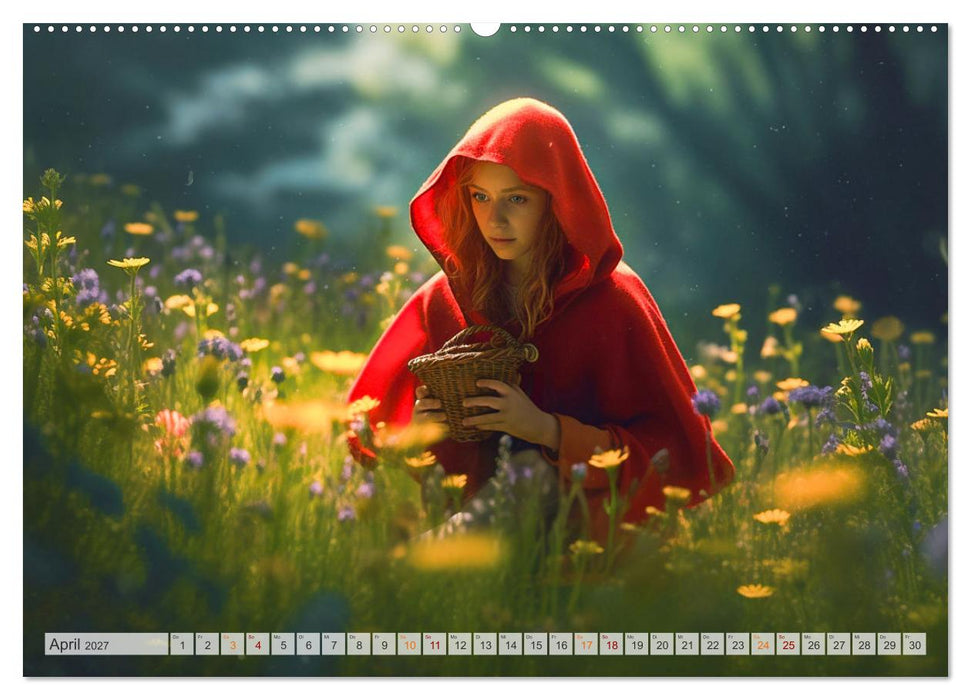Select Sunday day 25 in the calendar strip
971x700 pixels.
coord(788,644)
